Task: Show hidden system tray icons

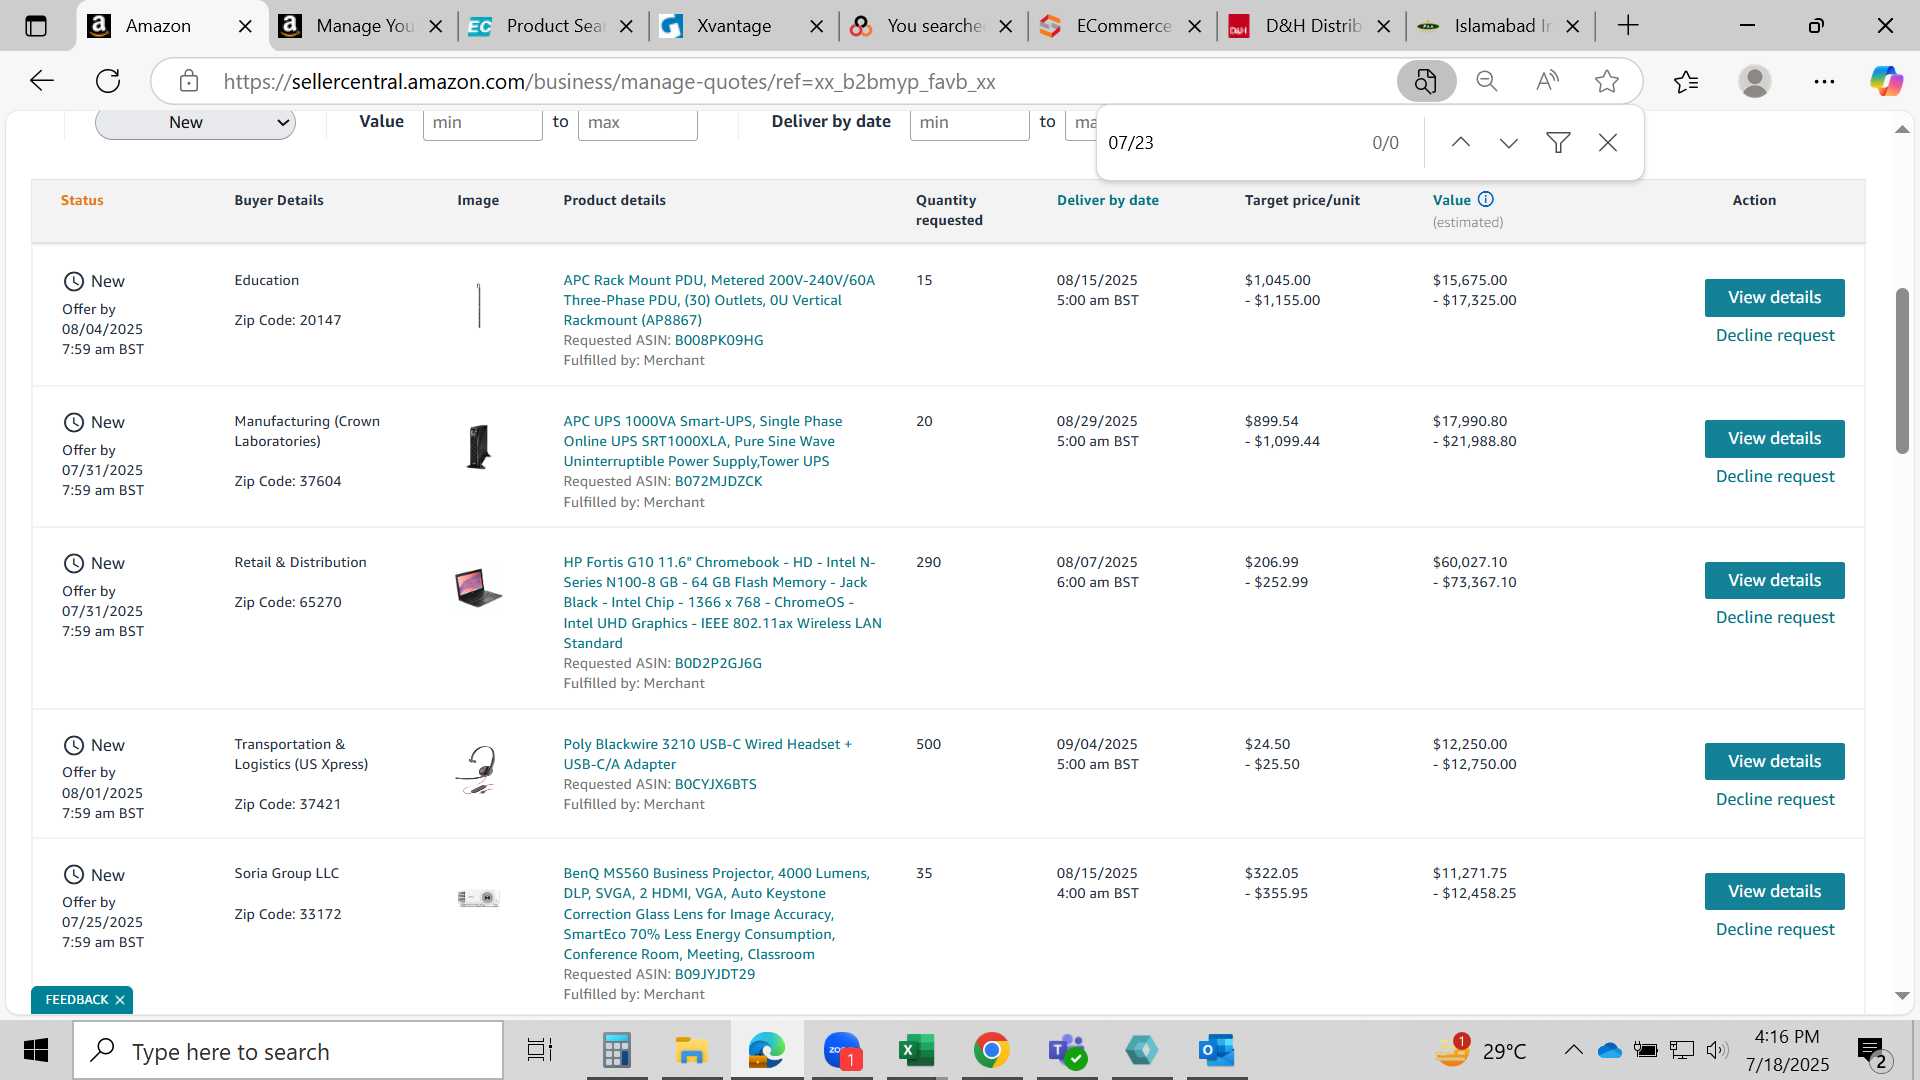Action: point(1573,1050)
